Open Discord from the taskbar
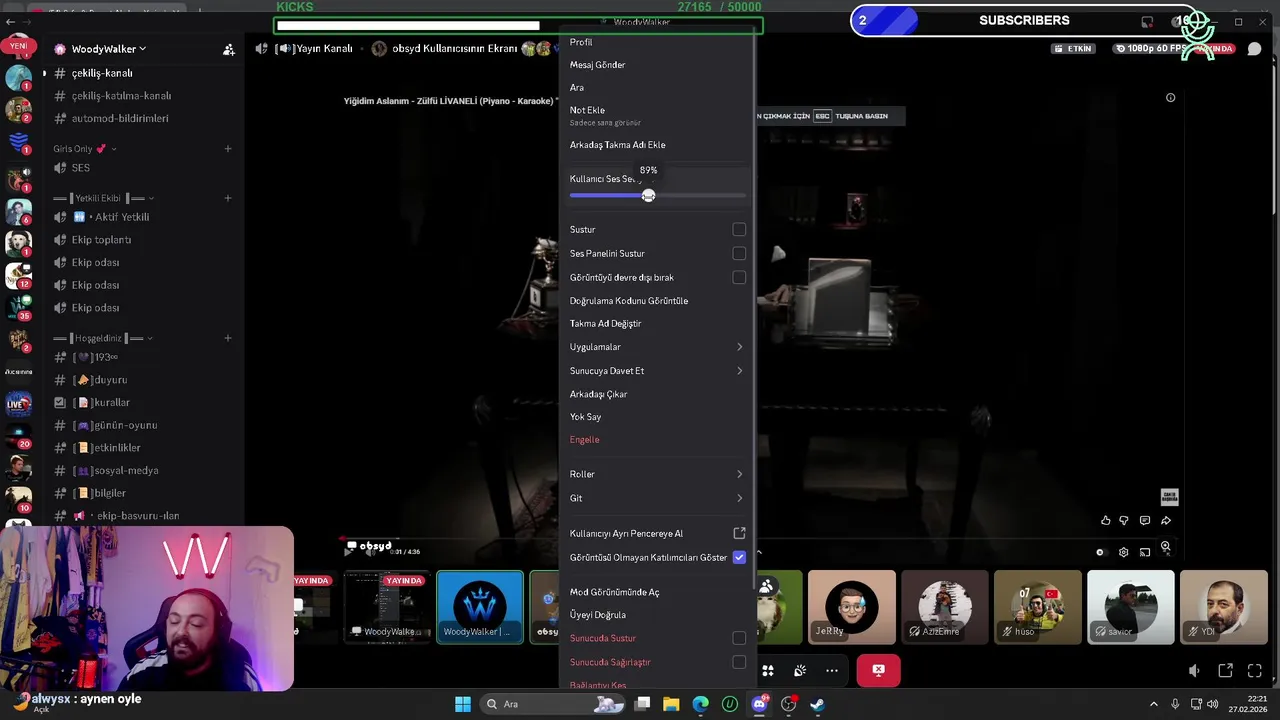Screen dimensions: 1280x720 tap(759, 704)
